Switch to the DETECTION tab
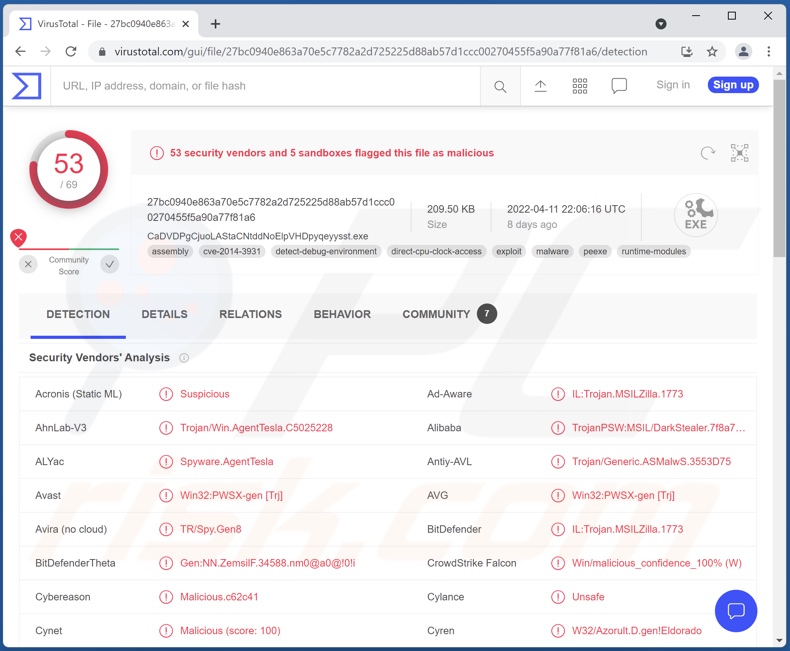 coord(78,314)
